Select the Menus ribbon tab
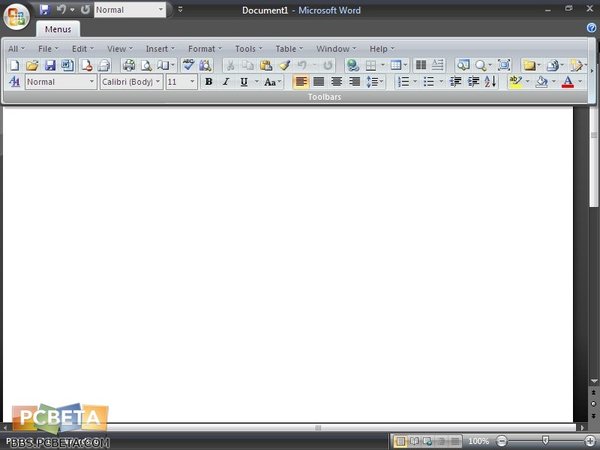 click(58, 29)
